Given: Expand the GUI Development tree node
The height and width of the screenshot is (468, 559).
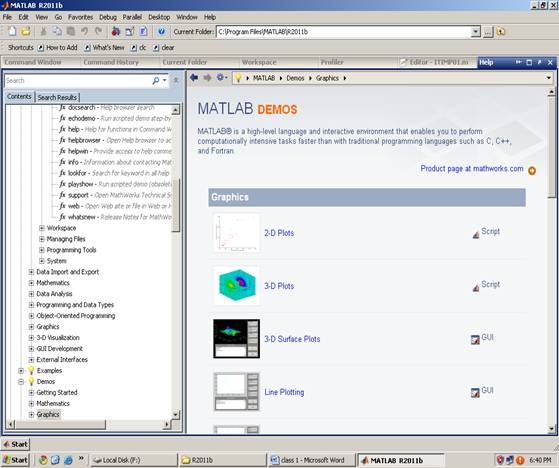Looking at the screenshot, I should [31, 349].
